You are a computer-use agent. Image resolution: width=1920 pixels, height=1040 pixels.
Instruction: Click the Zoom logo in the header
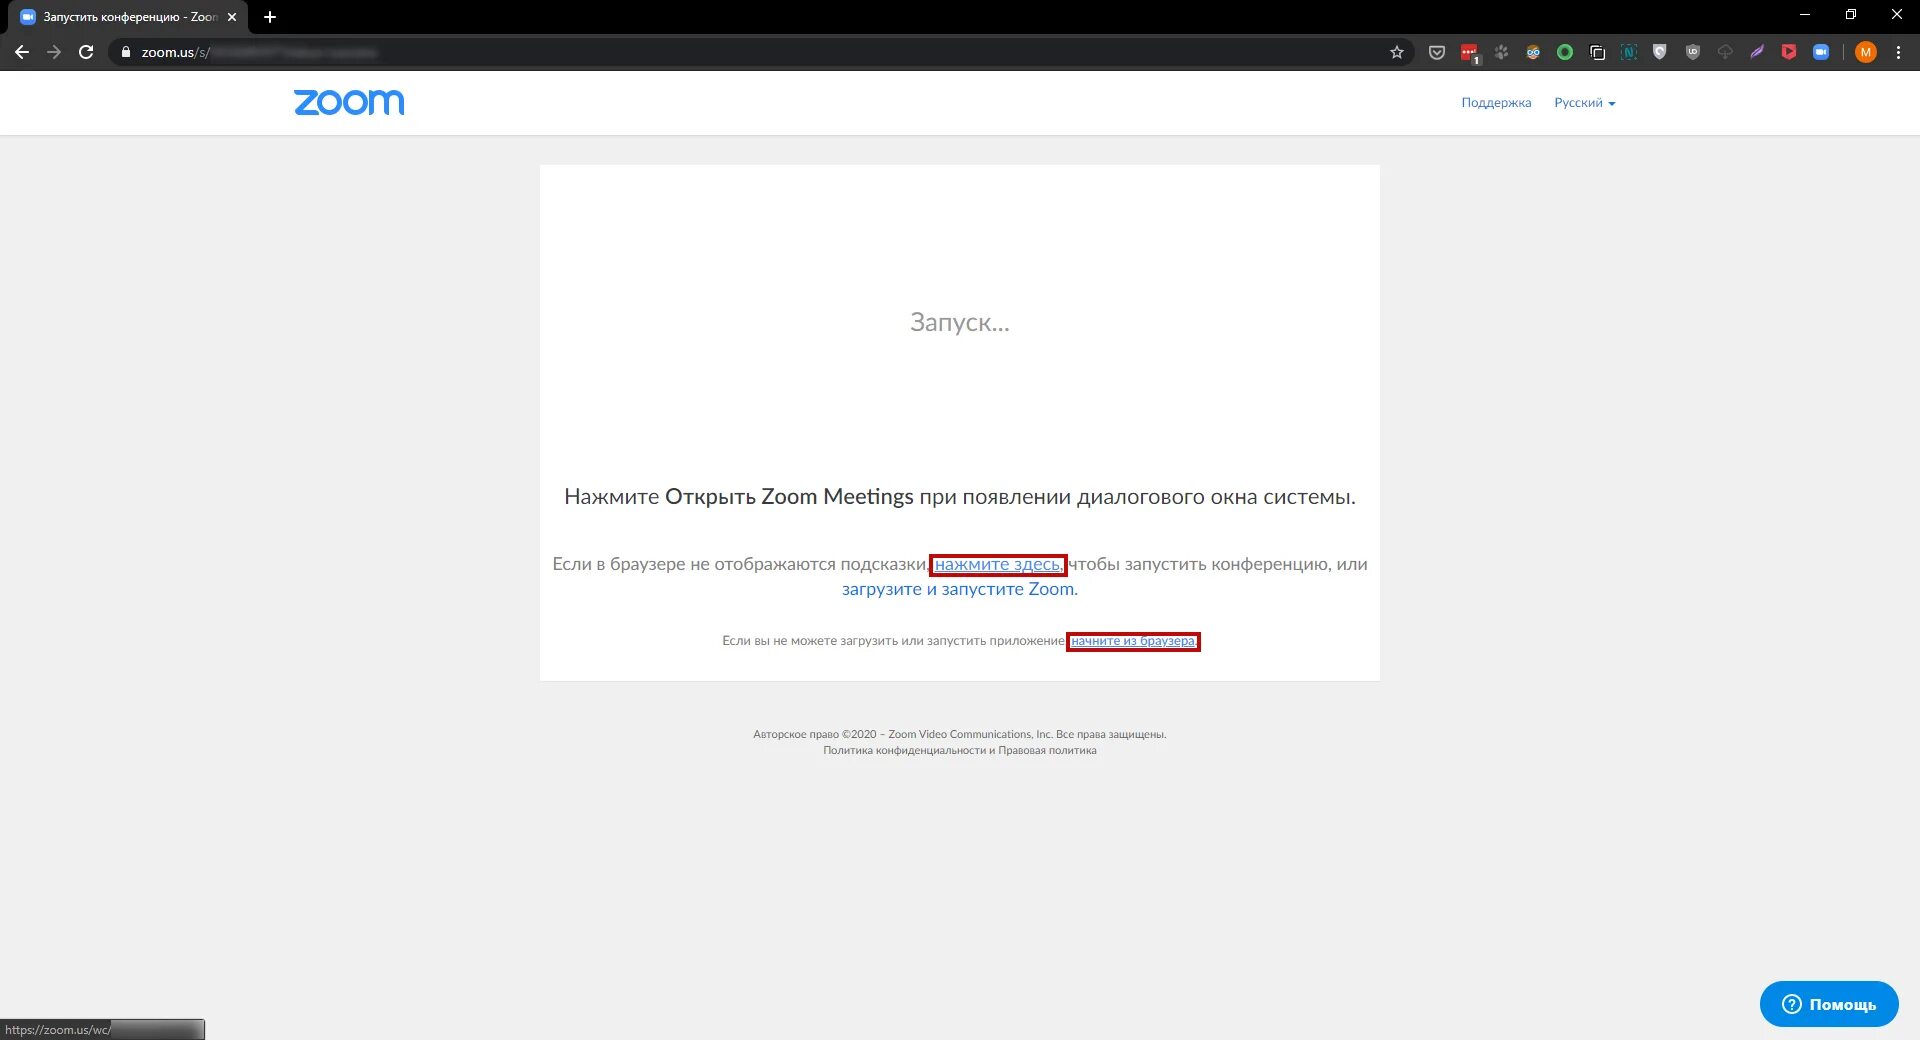[x=349, y=103]
